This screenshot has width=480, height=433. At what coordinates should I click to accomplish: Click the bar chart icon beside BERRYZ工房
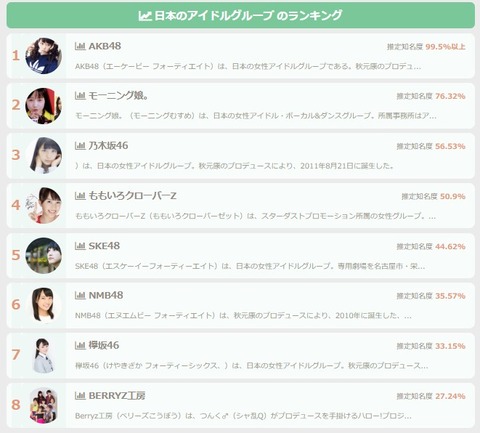tap(80, 396)
